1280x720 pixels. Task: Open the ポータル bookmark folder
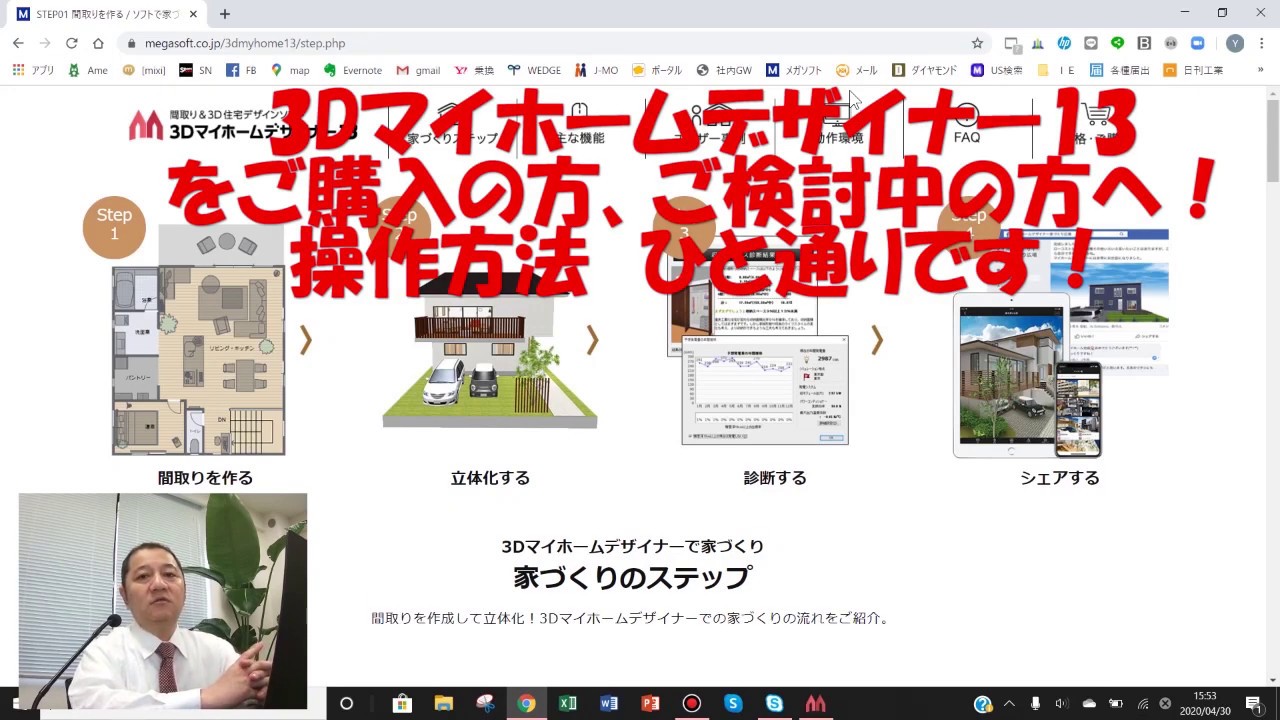pos(656,70)
